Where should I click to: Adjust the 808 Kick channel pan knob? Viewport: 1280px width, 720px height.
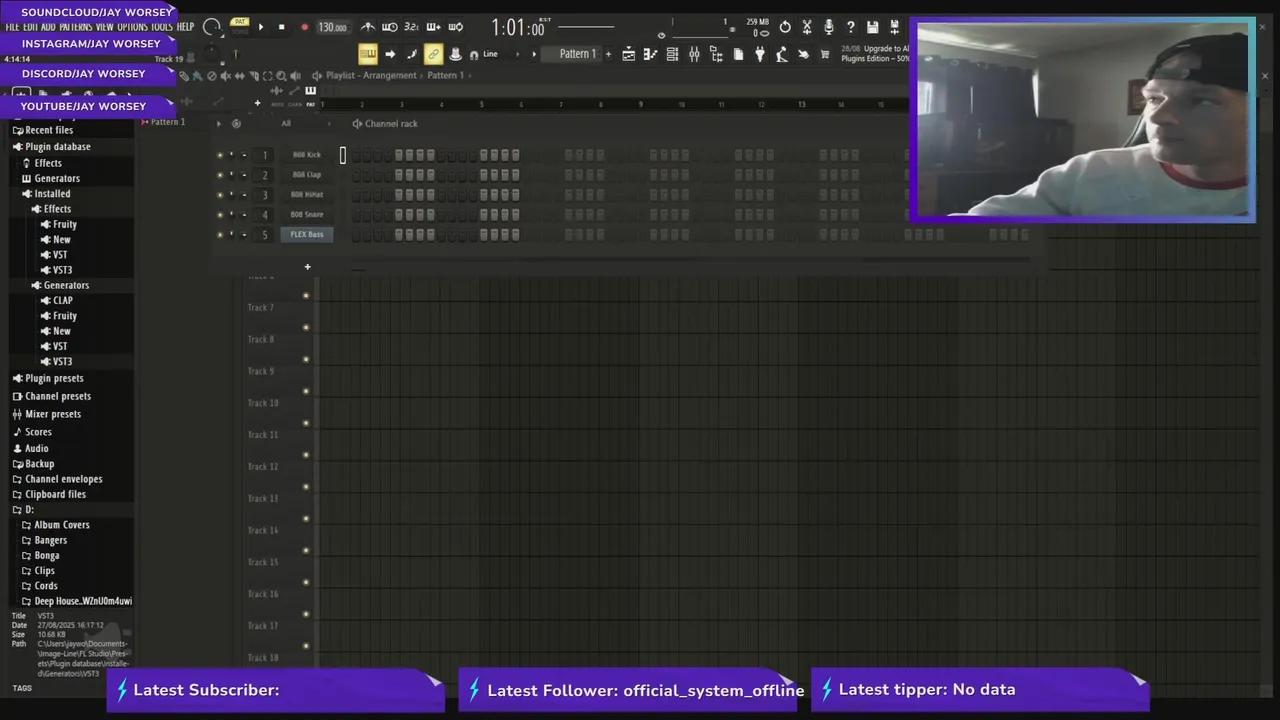point(232,155)
